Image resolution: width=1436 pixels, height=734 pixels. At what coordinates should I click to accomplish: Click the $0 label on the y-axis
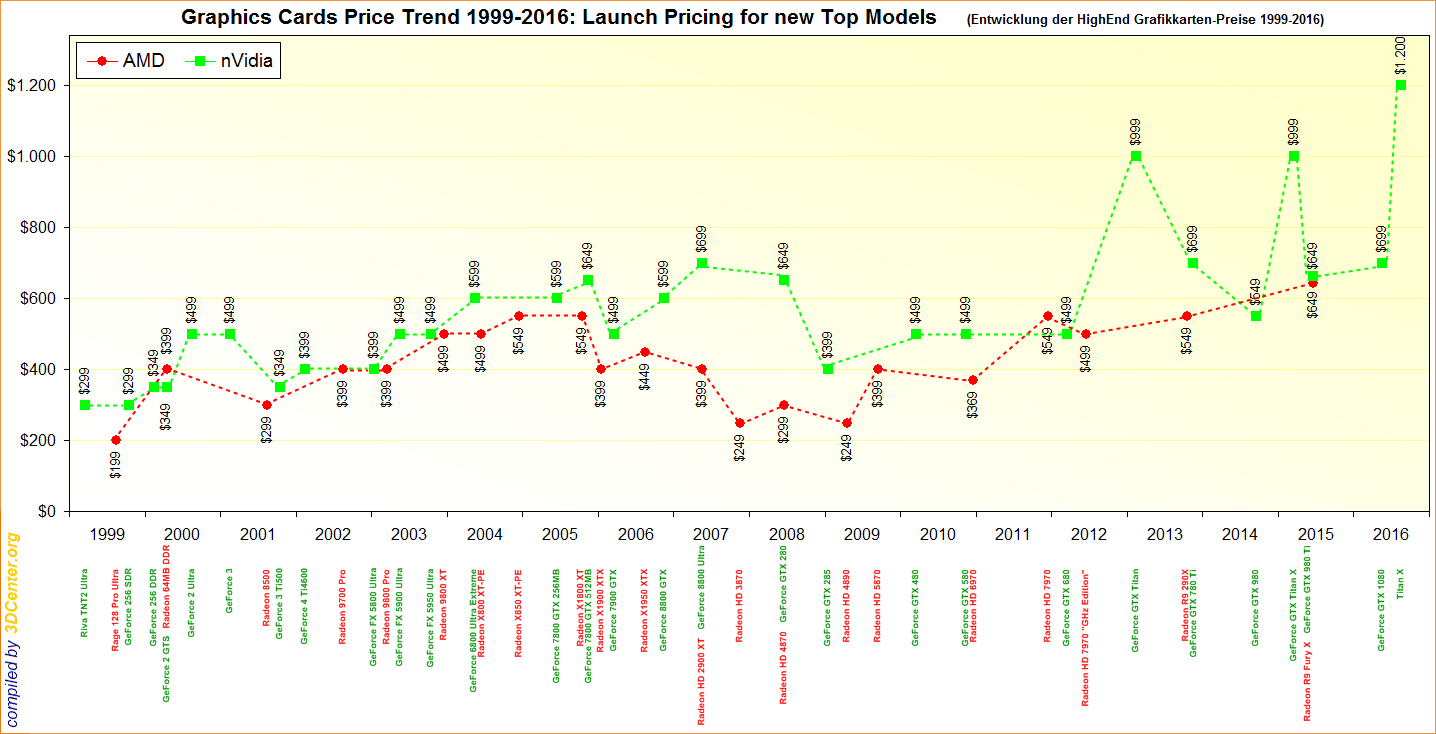47,512
